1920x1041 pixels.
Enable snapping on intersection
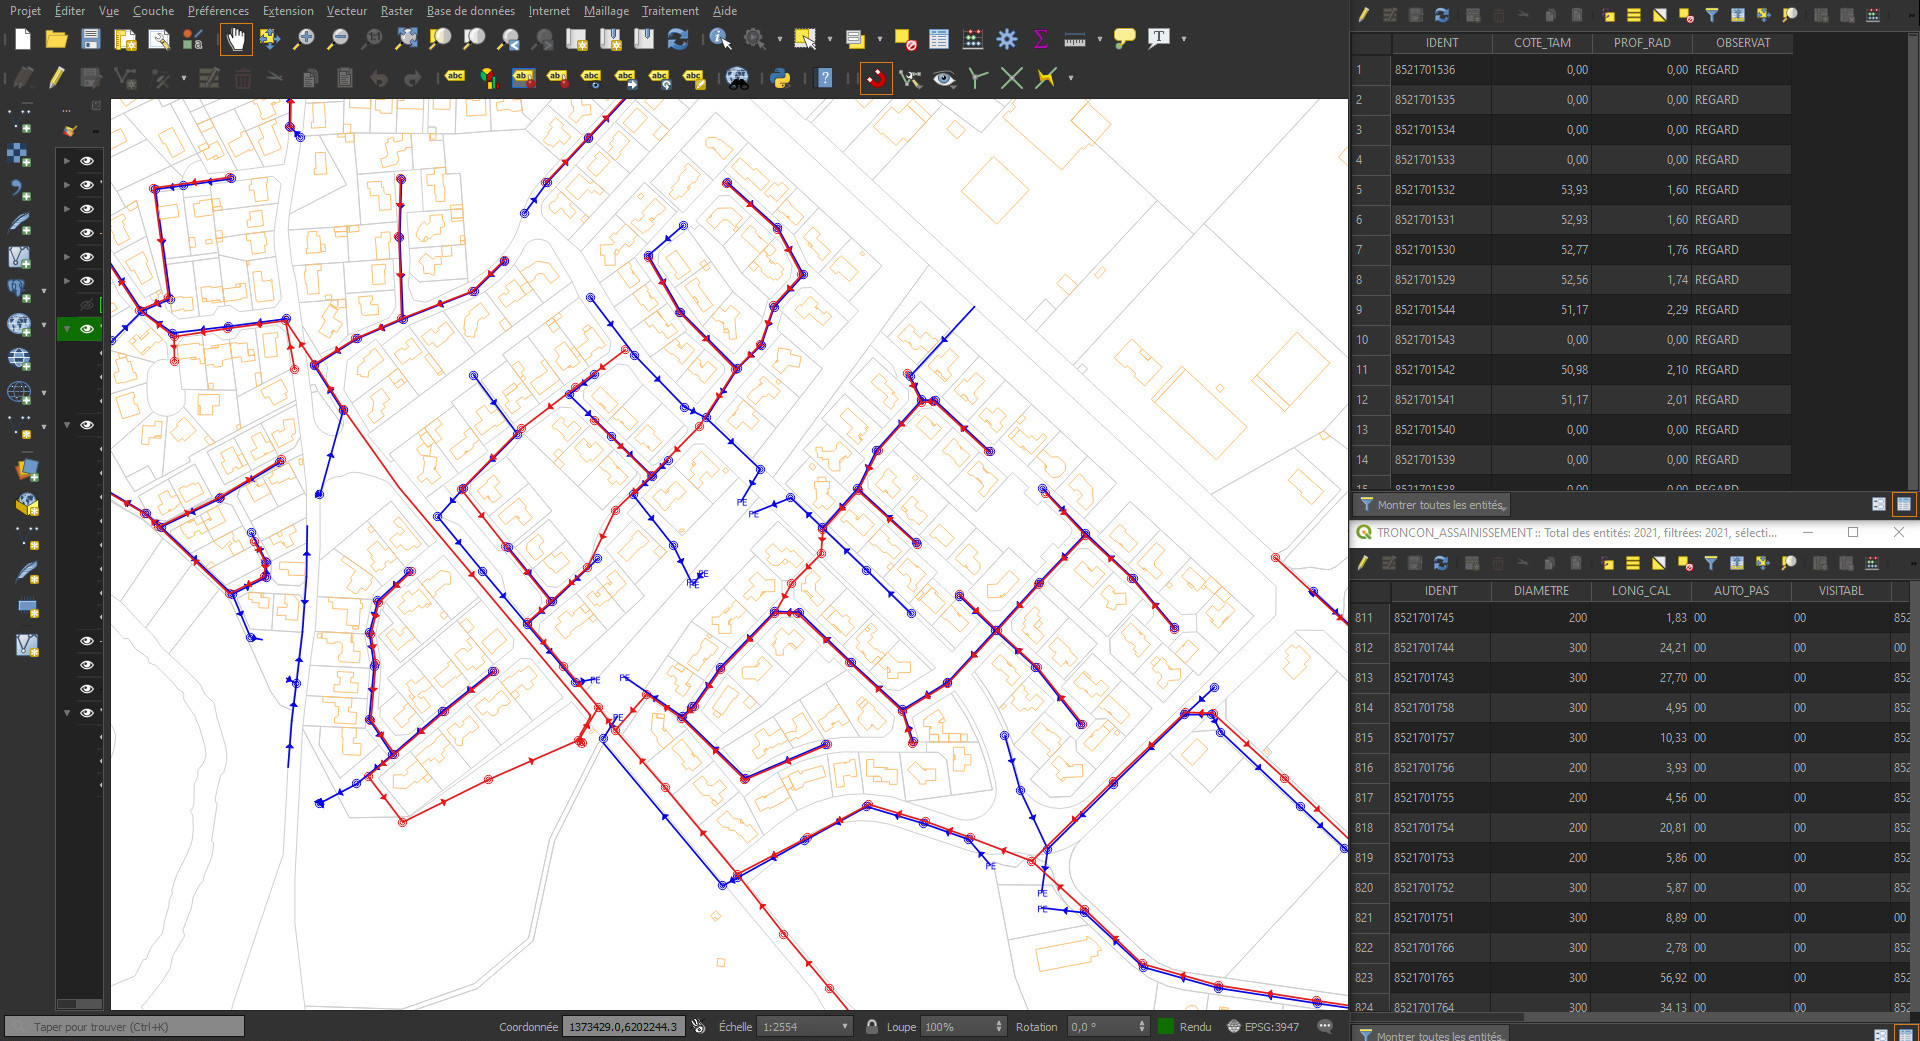[x=1012, y=78]
